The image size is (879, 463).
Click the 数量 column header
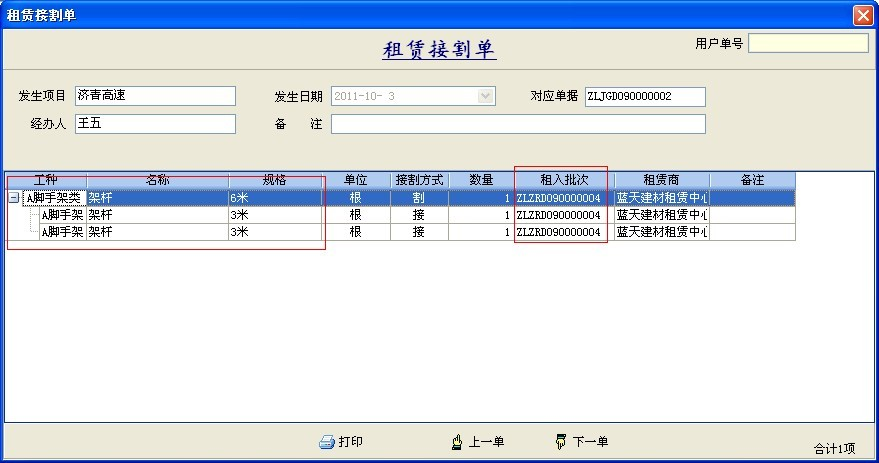(x=481, y=180)
